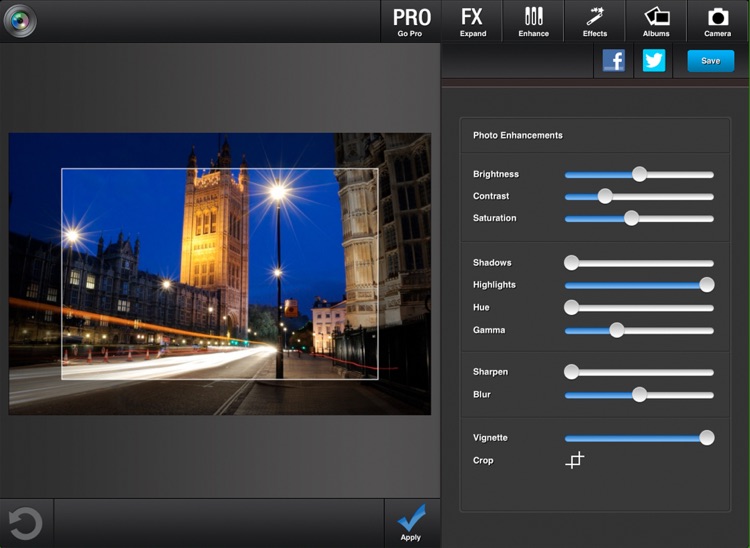The height and width of the screenshot is (548, 750).
Task: Click the photo preview inside crop frame
Action: coord(219,273)
